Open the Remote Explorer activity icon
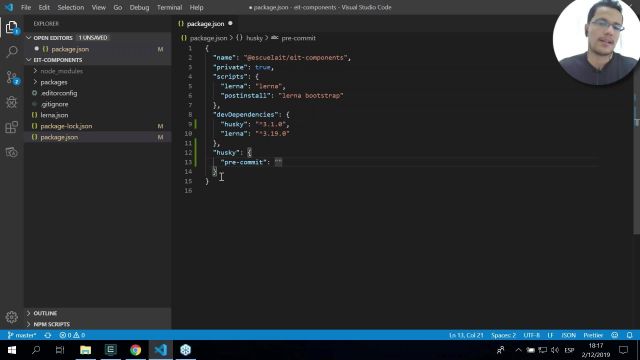The image size is (640, 360). [12, 152]
